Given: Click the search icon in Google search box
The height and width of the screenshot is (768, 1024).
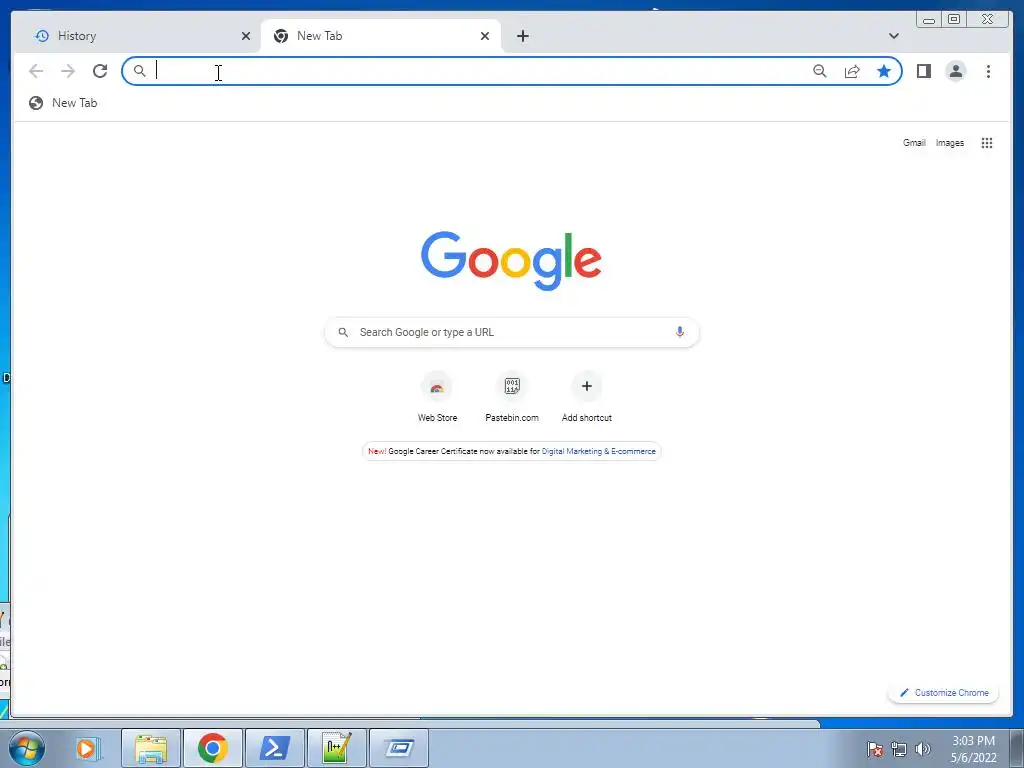Looking at the screenshot, I should [x=343, y=332].
